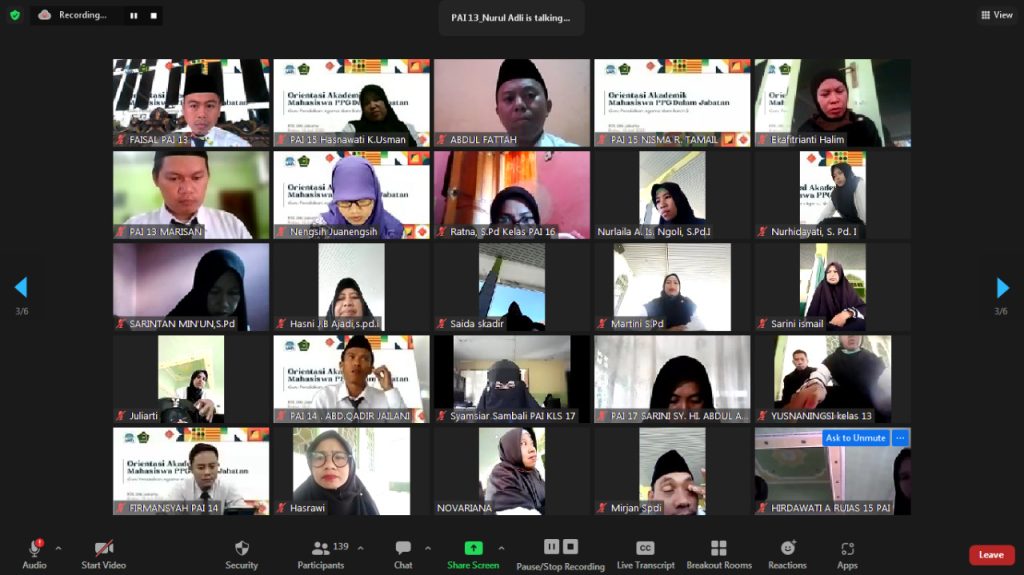Click the green Share Screen icon
This screenshot has height=575, width=1024.
(473, 548)
